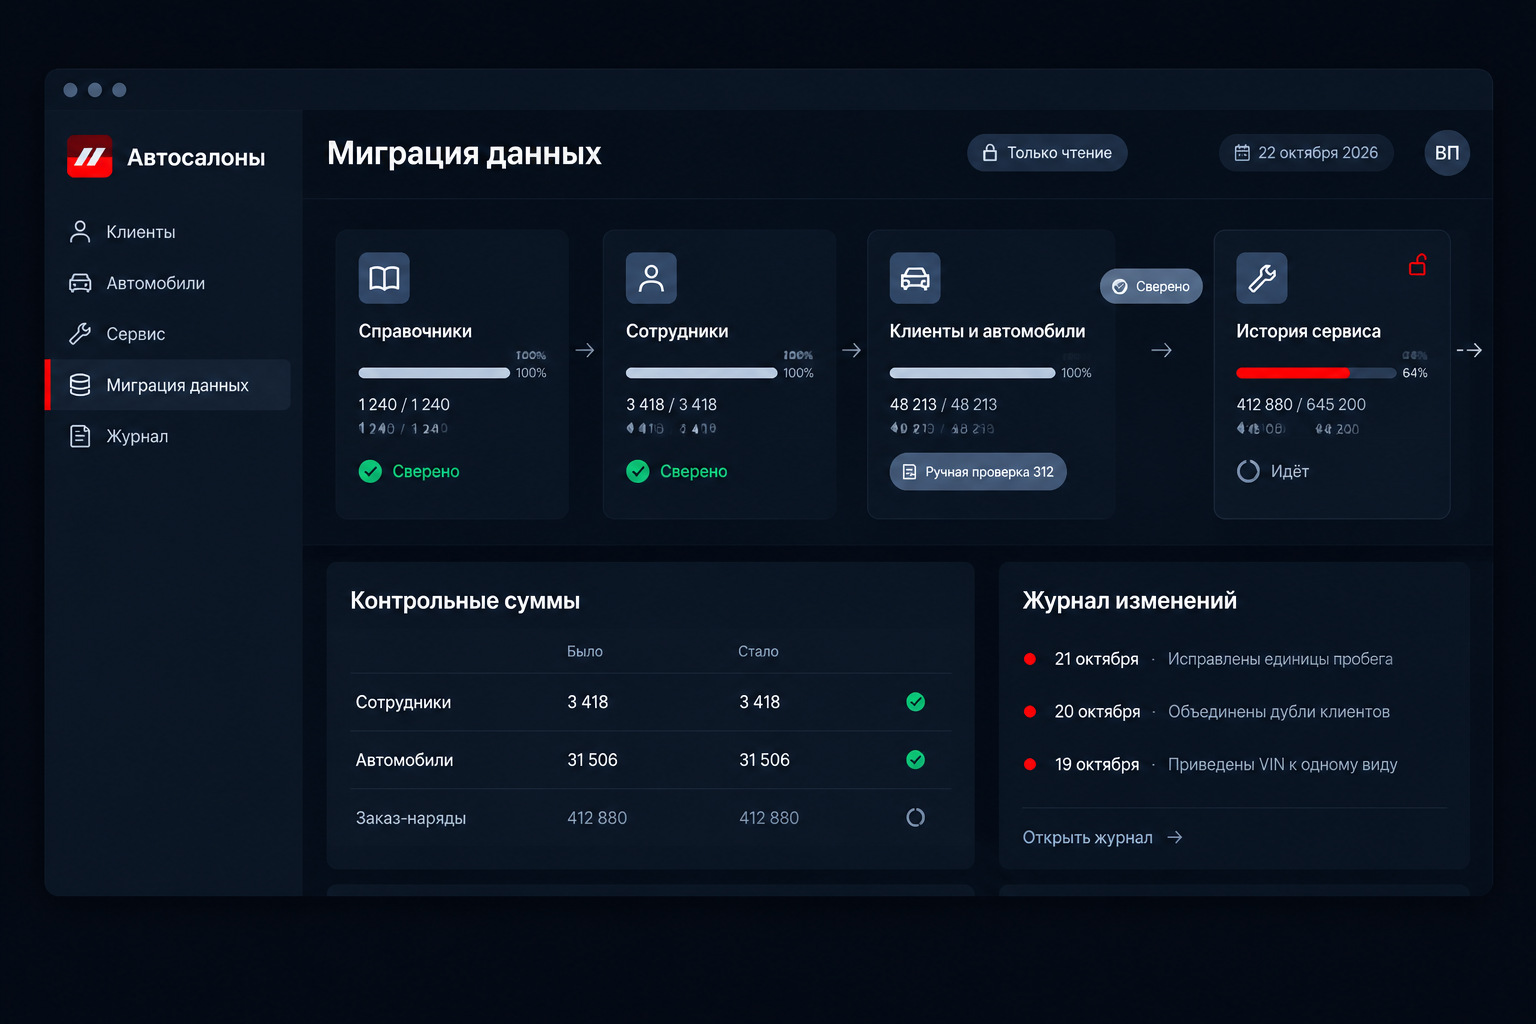The width and height of the screenshot is (1536, 1024).
Task: Click the 1 240 / 1 240 count
Action: coord(404,405)
